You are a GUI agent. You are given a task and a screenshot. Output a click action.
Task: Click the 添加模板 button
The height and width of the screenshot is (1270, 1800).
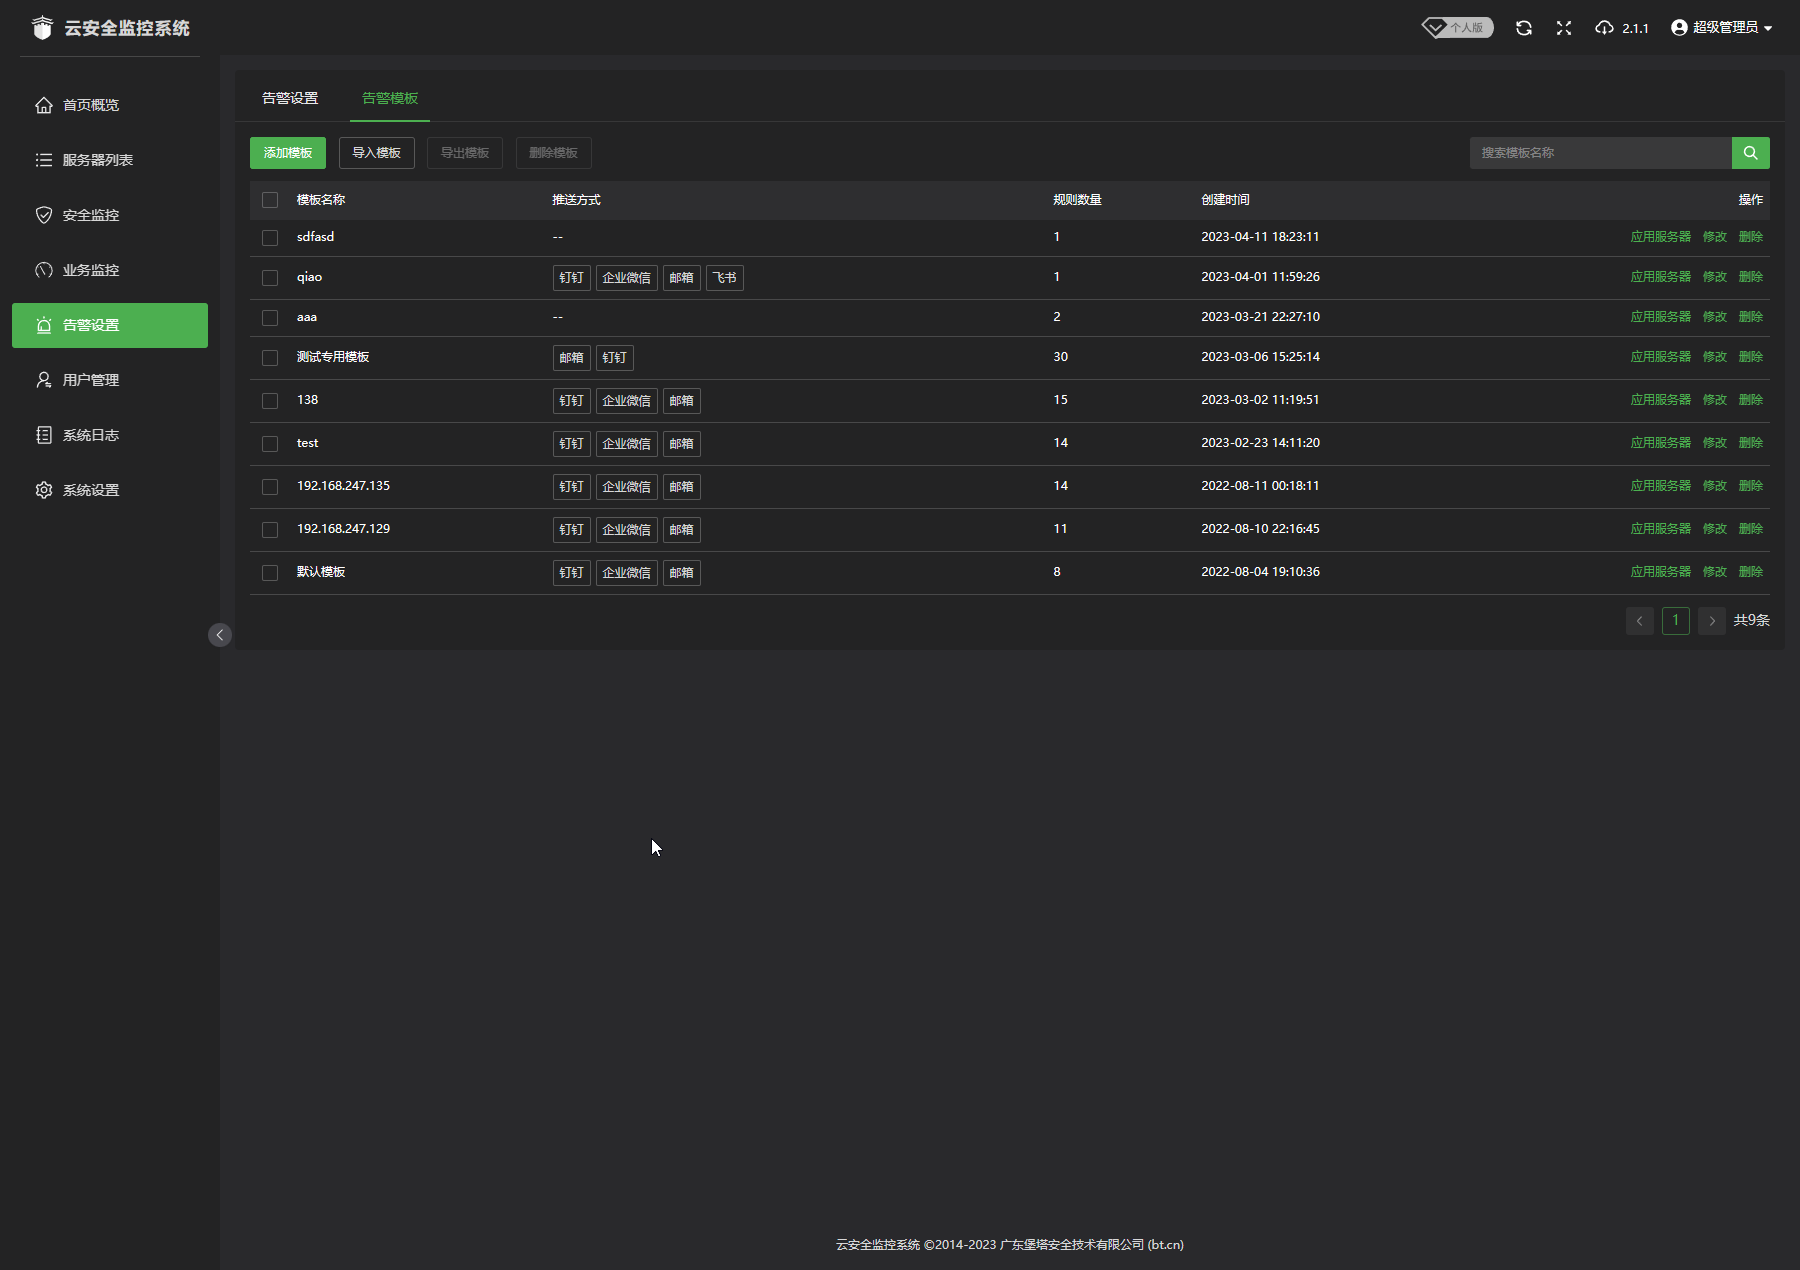(288, 153)
